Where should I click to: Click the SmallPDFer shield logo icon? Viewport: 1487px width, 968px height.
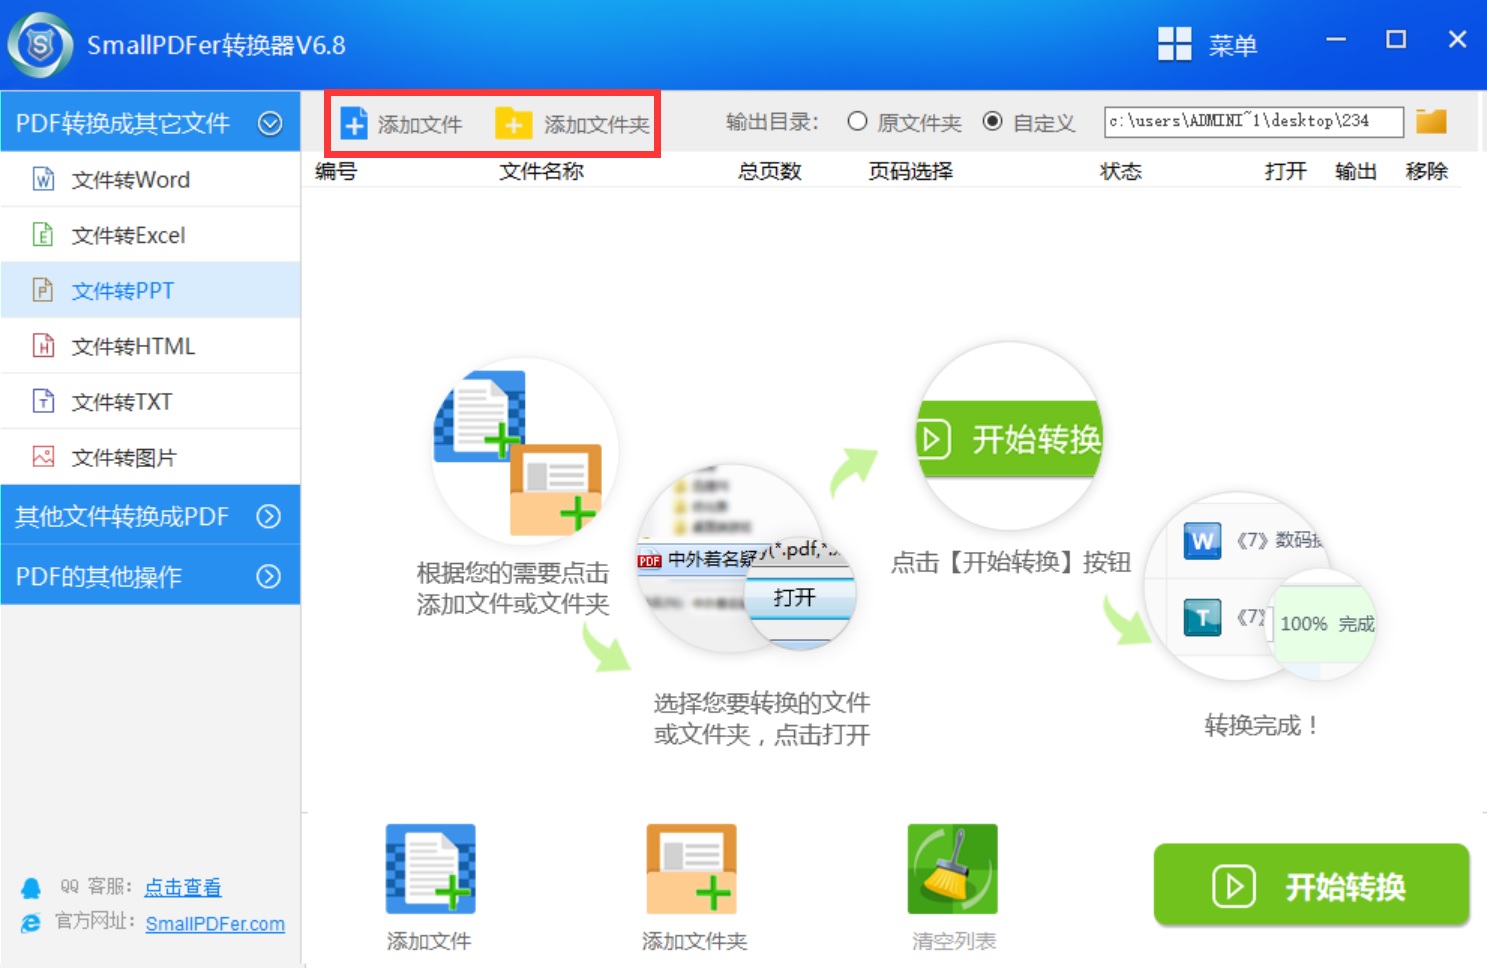(40, 45)
